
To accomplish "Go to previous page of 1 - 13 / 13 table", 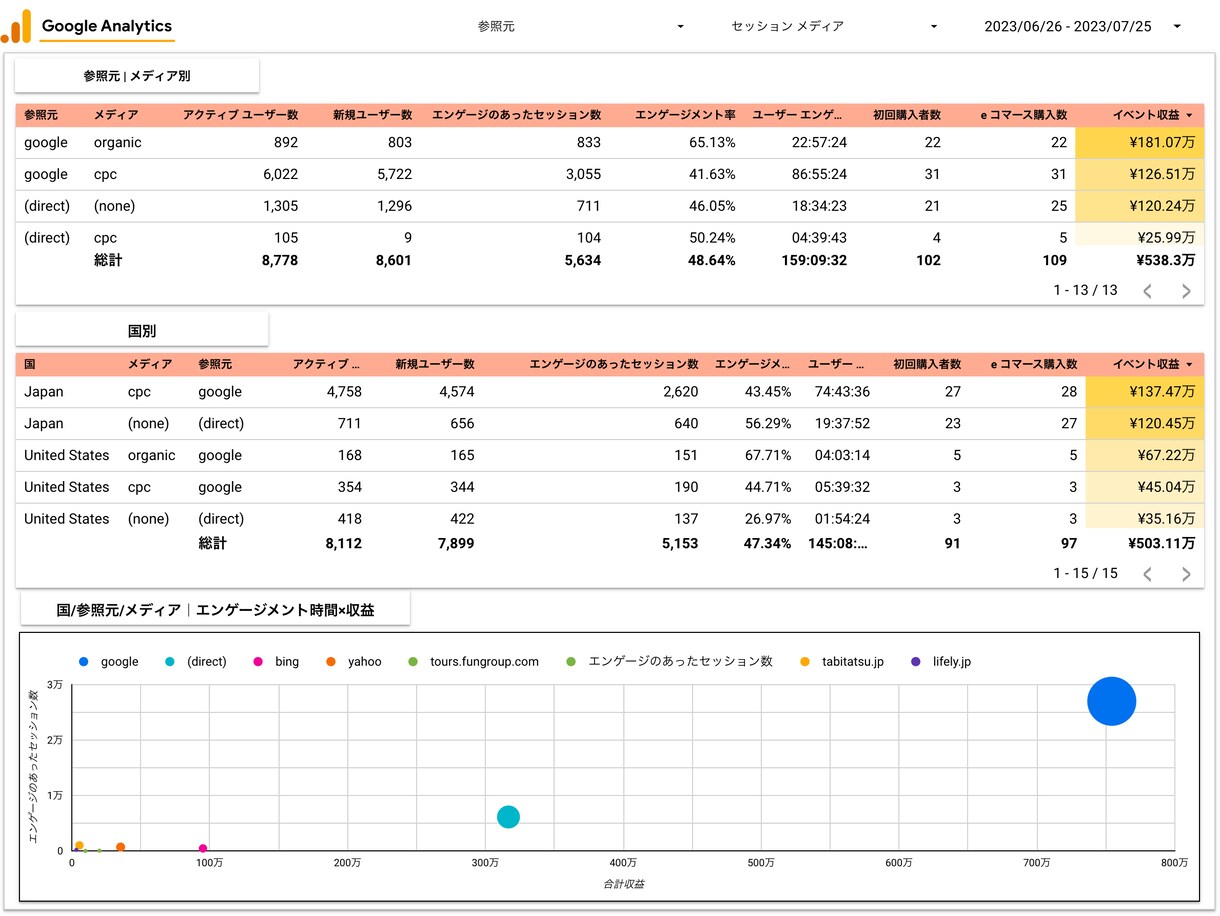I will 1148,291.
